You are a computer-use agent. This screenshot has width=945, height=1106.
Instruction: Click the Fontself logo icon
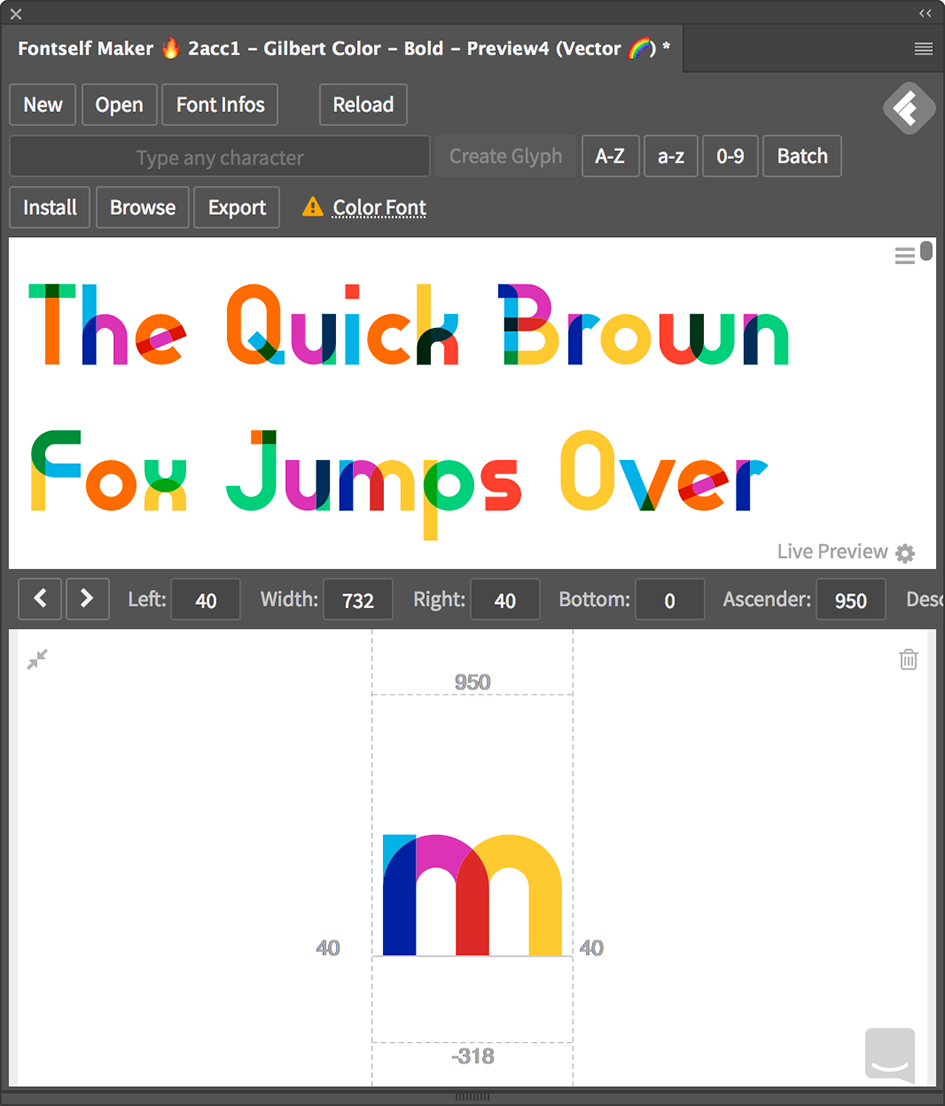click(x=909, y=108)
